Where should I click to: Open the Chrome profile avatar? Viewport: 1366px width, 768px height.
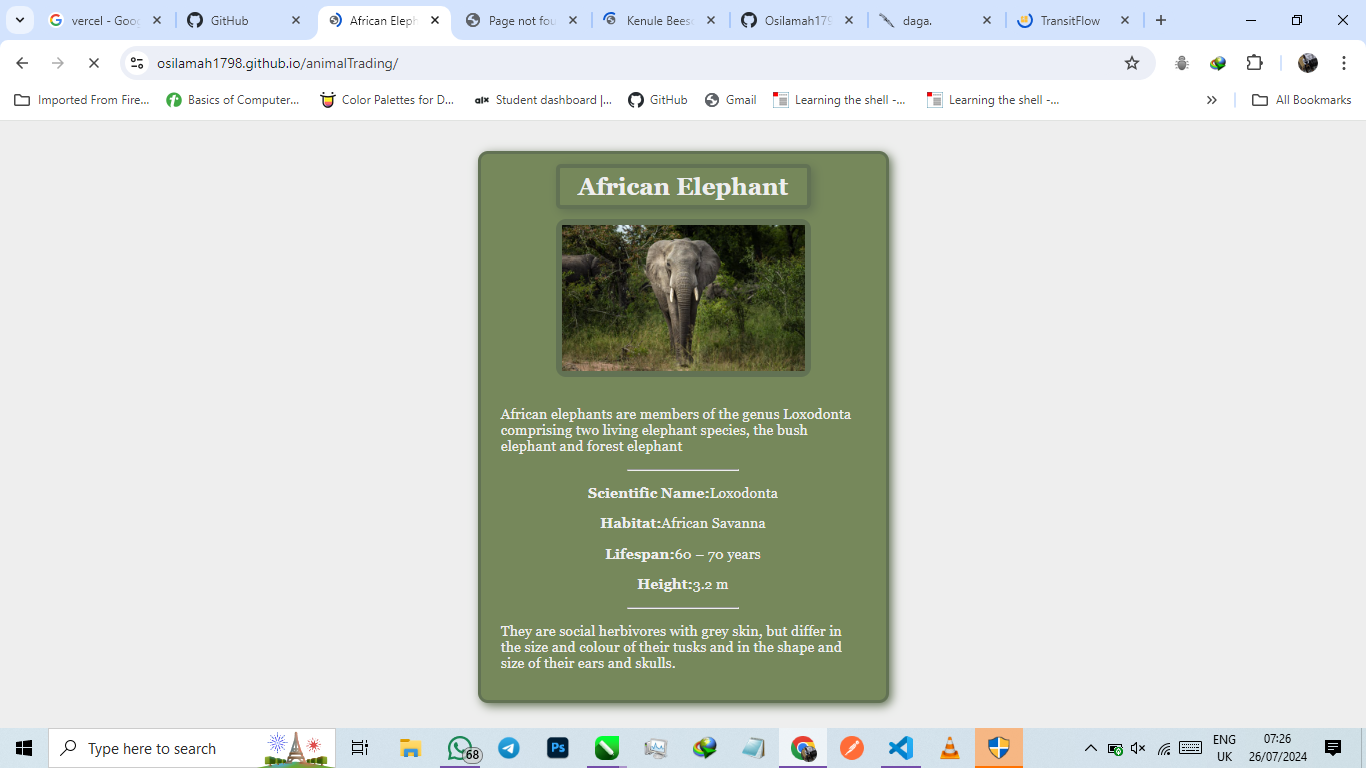pos(1307,62)
